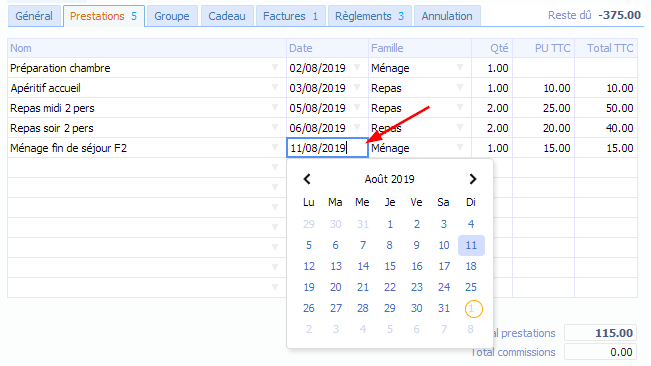The width and height of the screenshot is (651, 366).
Task: Expand name dropdown for Repas soir 2 pers
Action: (275, 127)
